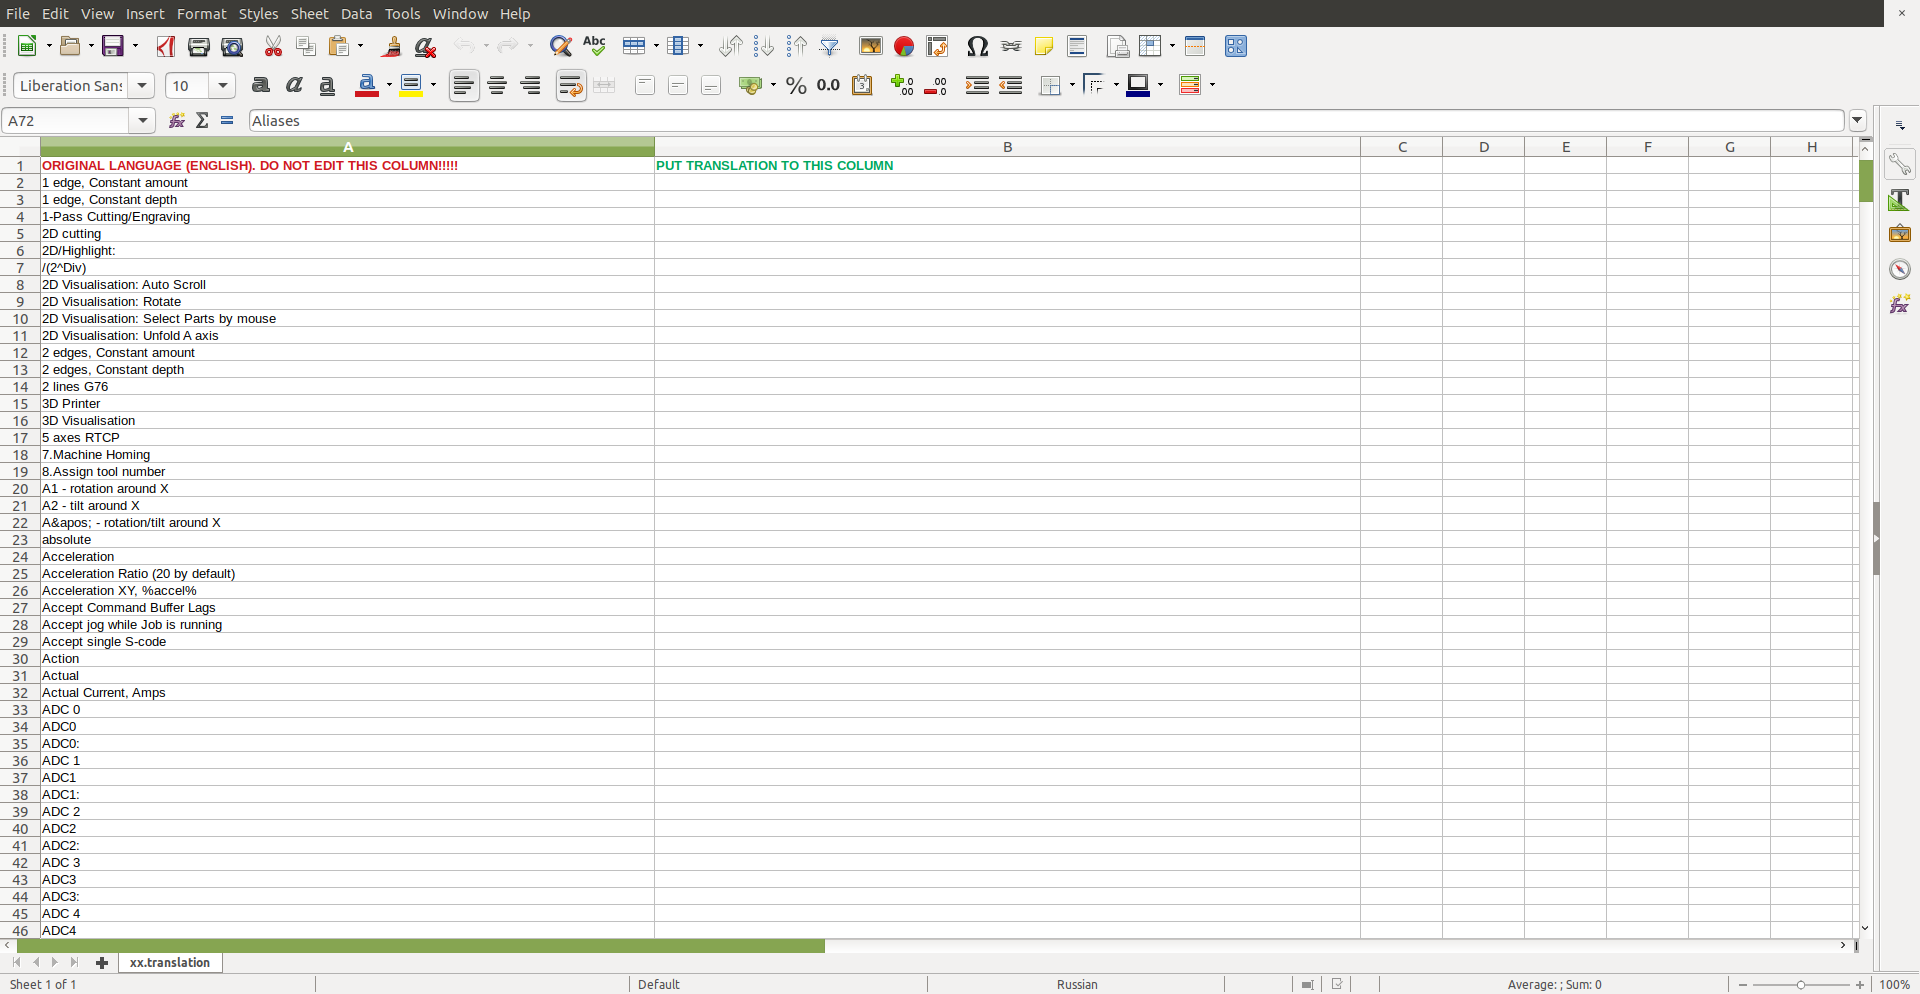Viewport: 1920px width, 994px height.
Task: Insert special character with Omega icon
Action: tap(977, 46)
